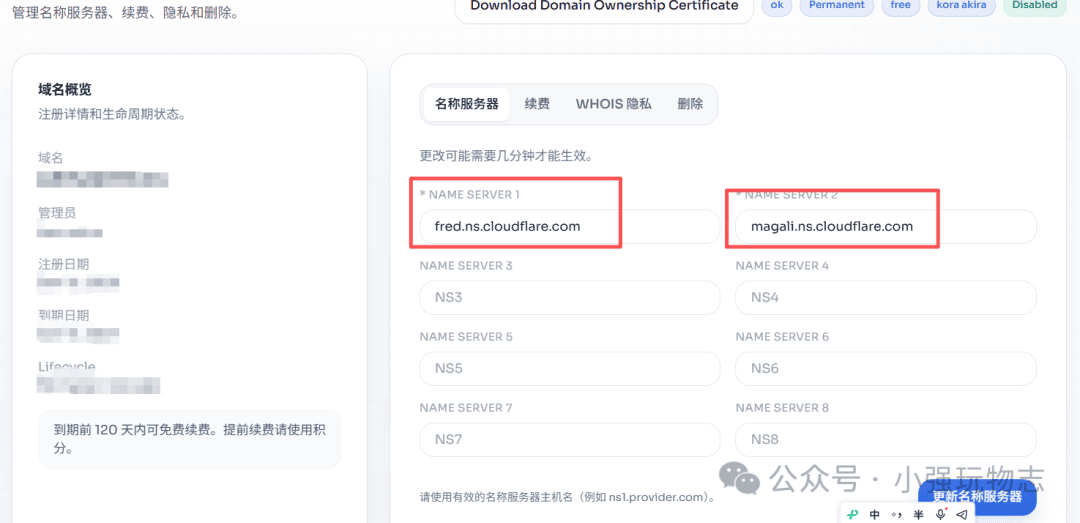Screen dimensions: 1080x523
Task: Toggle the 半 half-width mode icon
Action: coord(918,514)
